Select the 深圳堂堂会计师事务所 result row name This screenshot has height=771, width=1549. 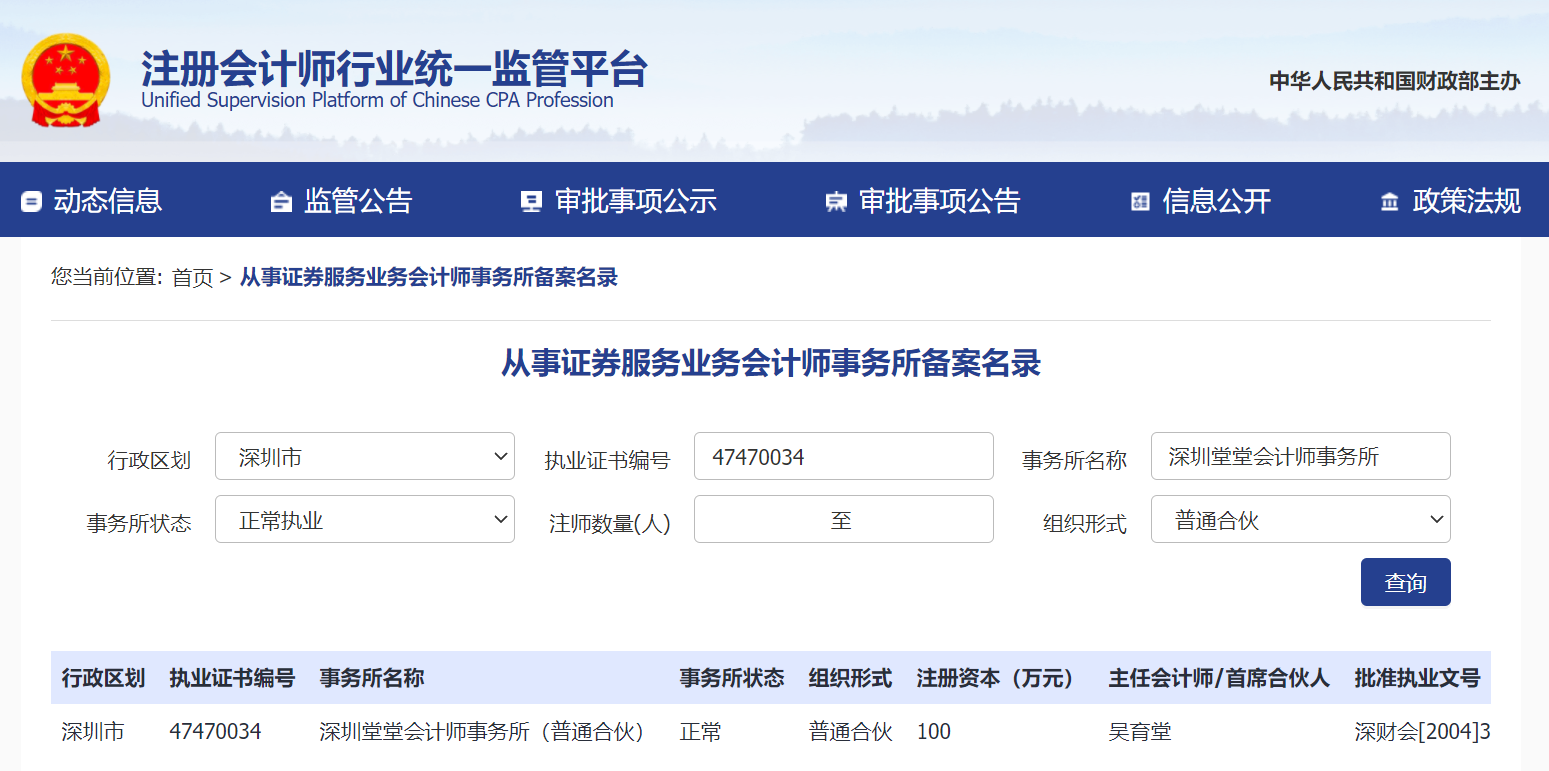pyautogui.click(x=483, y=732)
